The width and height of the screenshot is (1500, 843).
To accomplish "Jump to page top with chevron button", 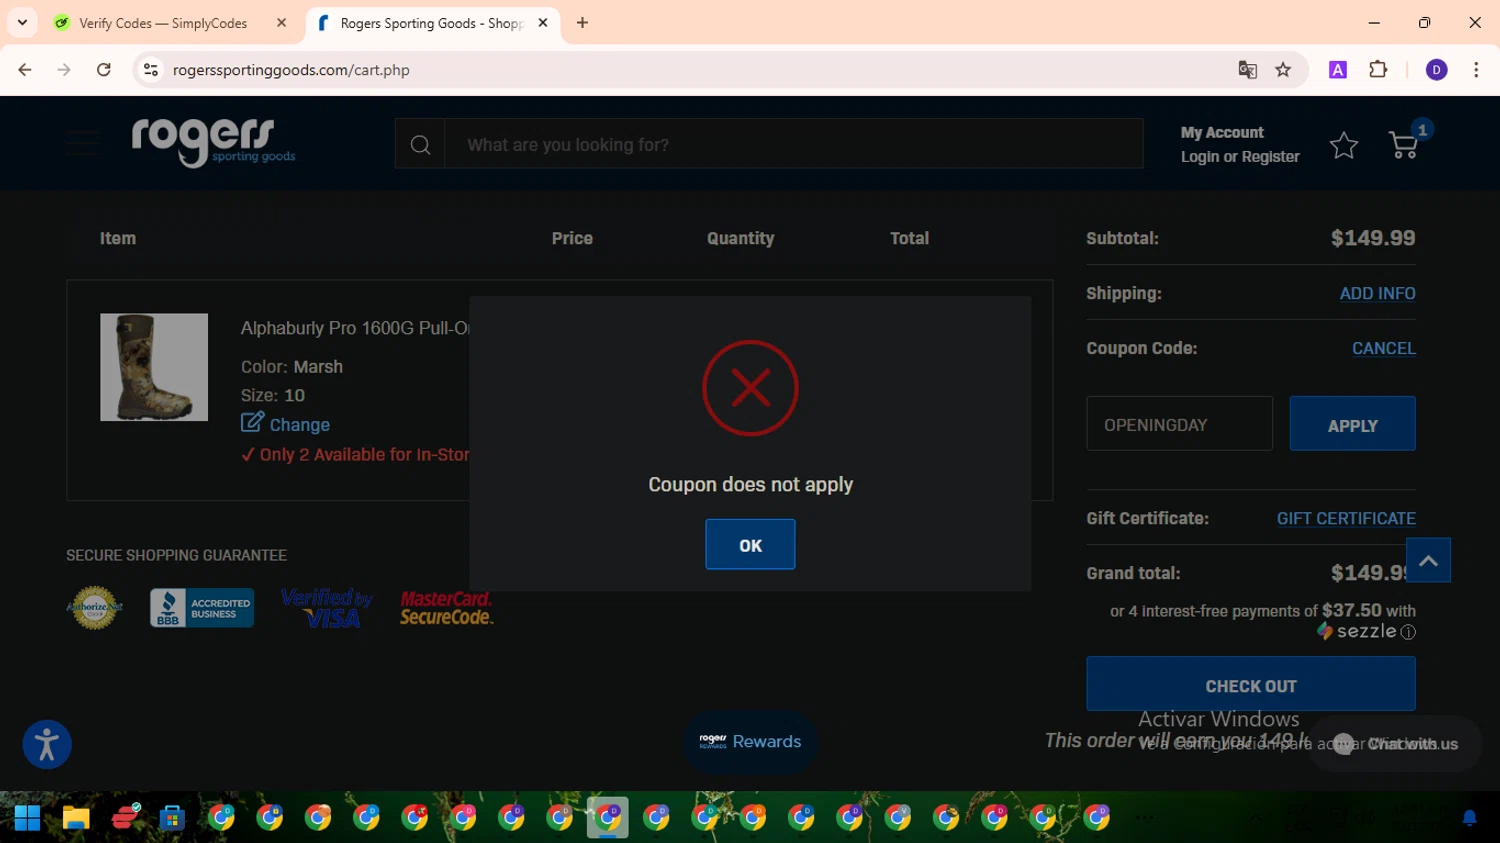I will pyautogui.click(x=1428, y=560).
